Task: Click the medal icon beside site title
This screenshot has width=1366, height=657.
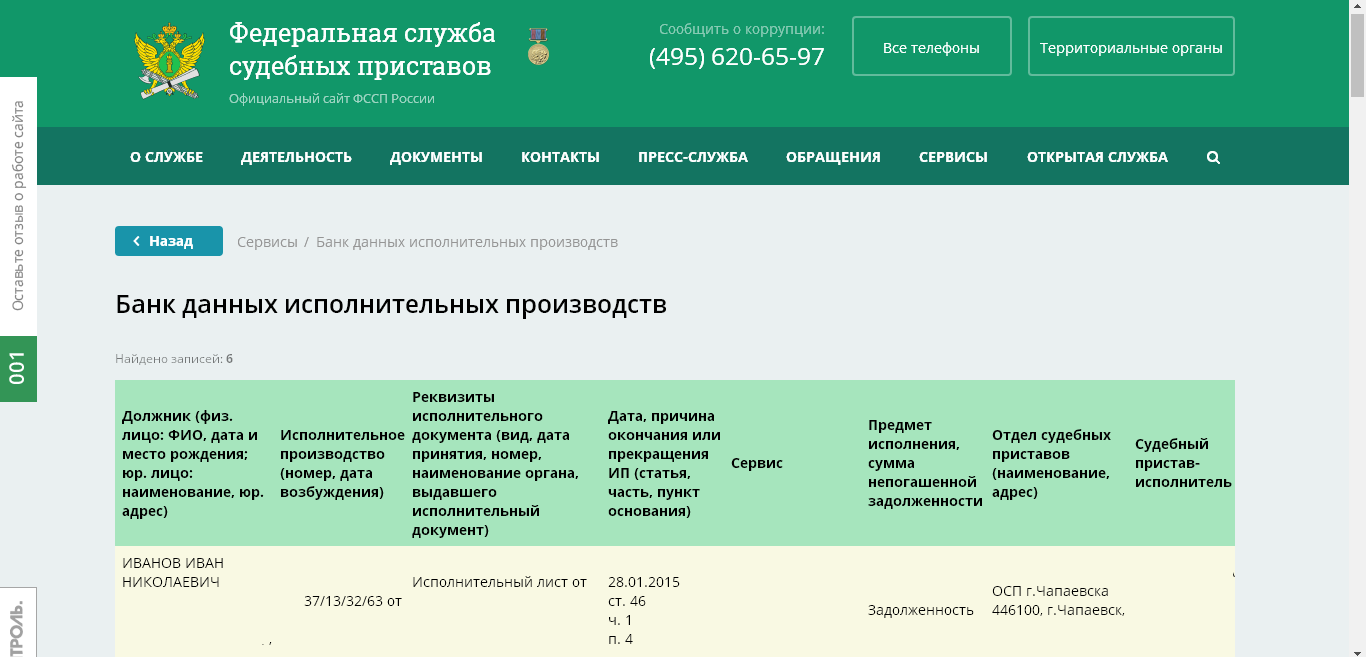Action: 538,47
